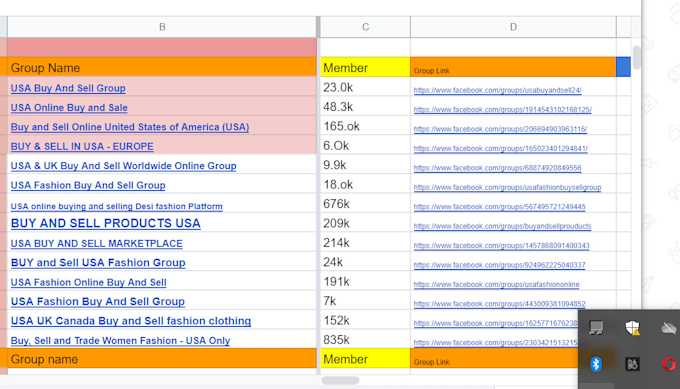This screenshot has width=680, height=389.
Task: Select Group Link header cell above usabuyandsell24 URL
Action: 513,67
